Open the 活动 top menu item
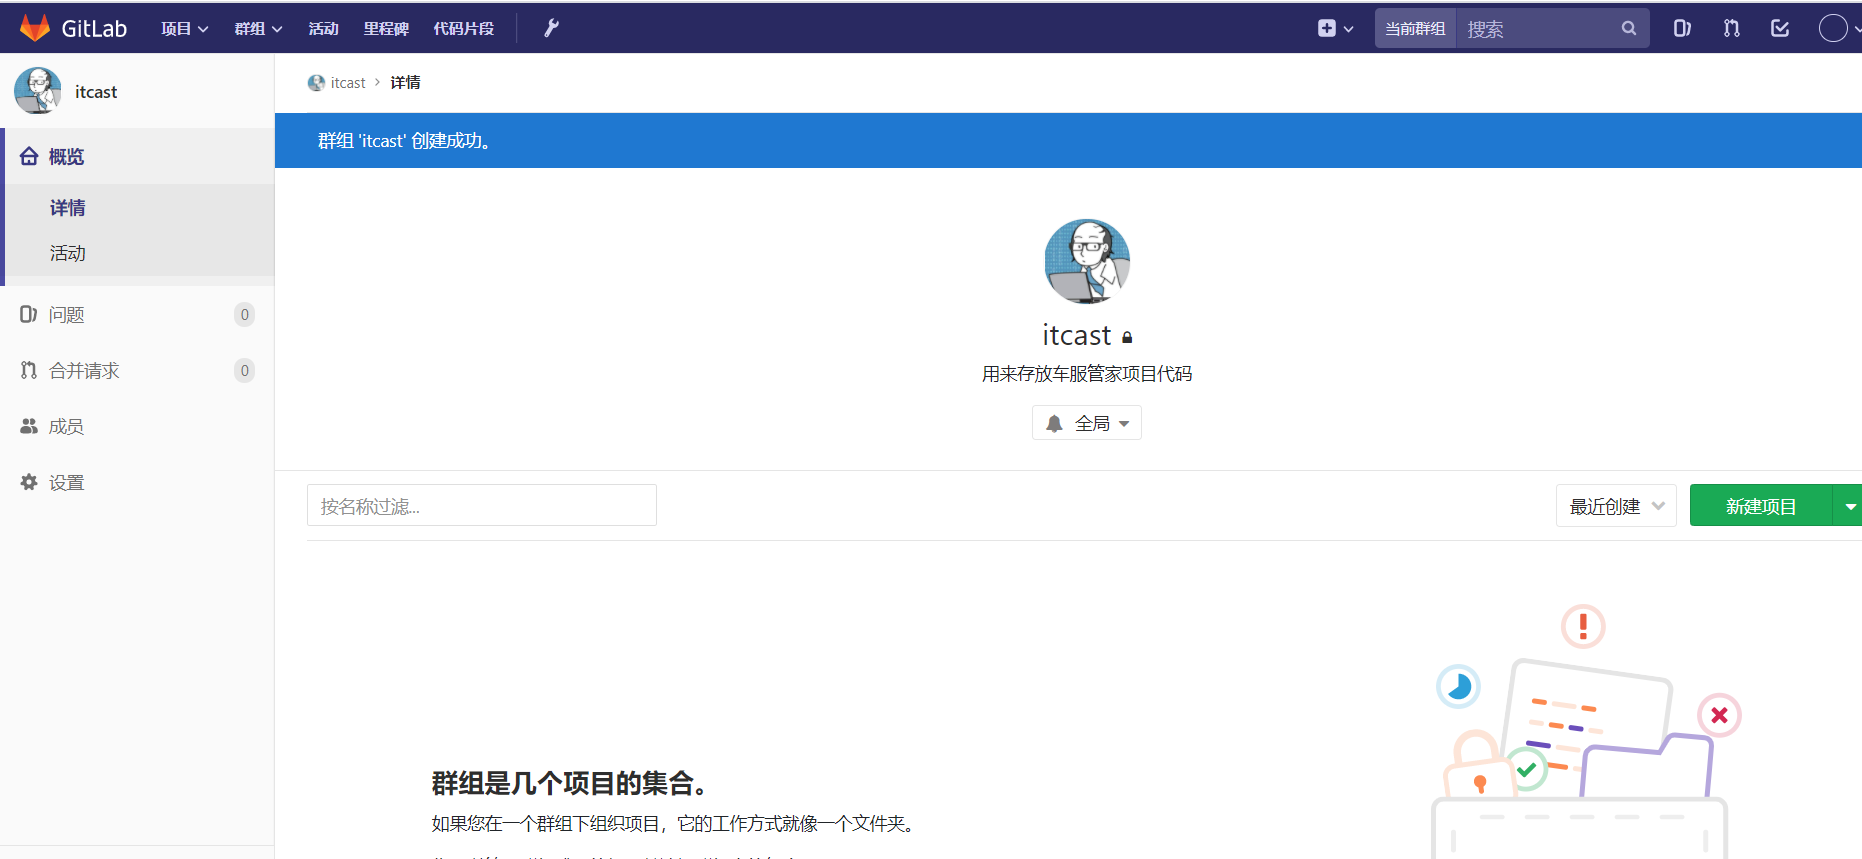 point(323,29)
